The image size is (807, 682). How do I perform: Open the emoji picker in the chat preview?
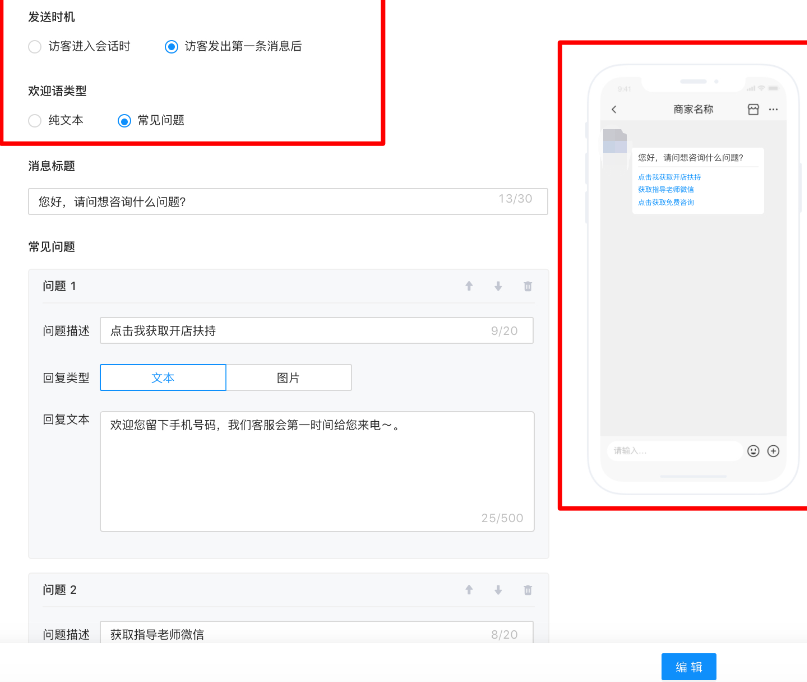(755, 451)
